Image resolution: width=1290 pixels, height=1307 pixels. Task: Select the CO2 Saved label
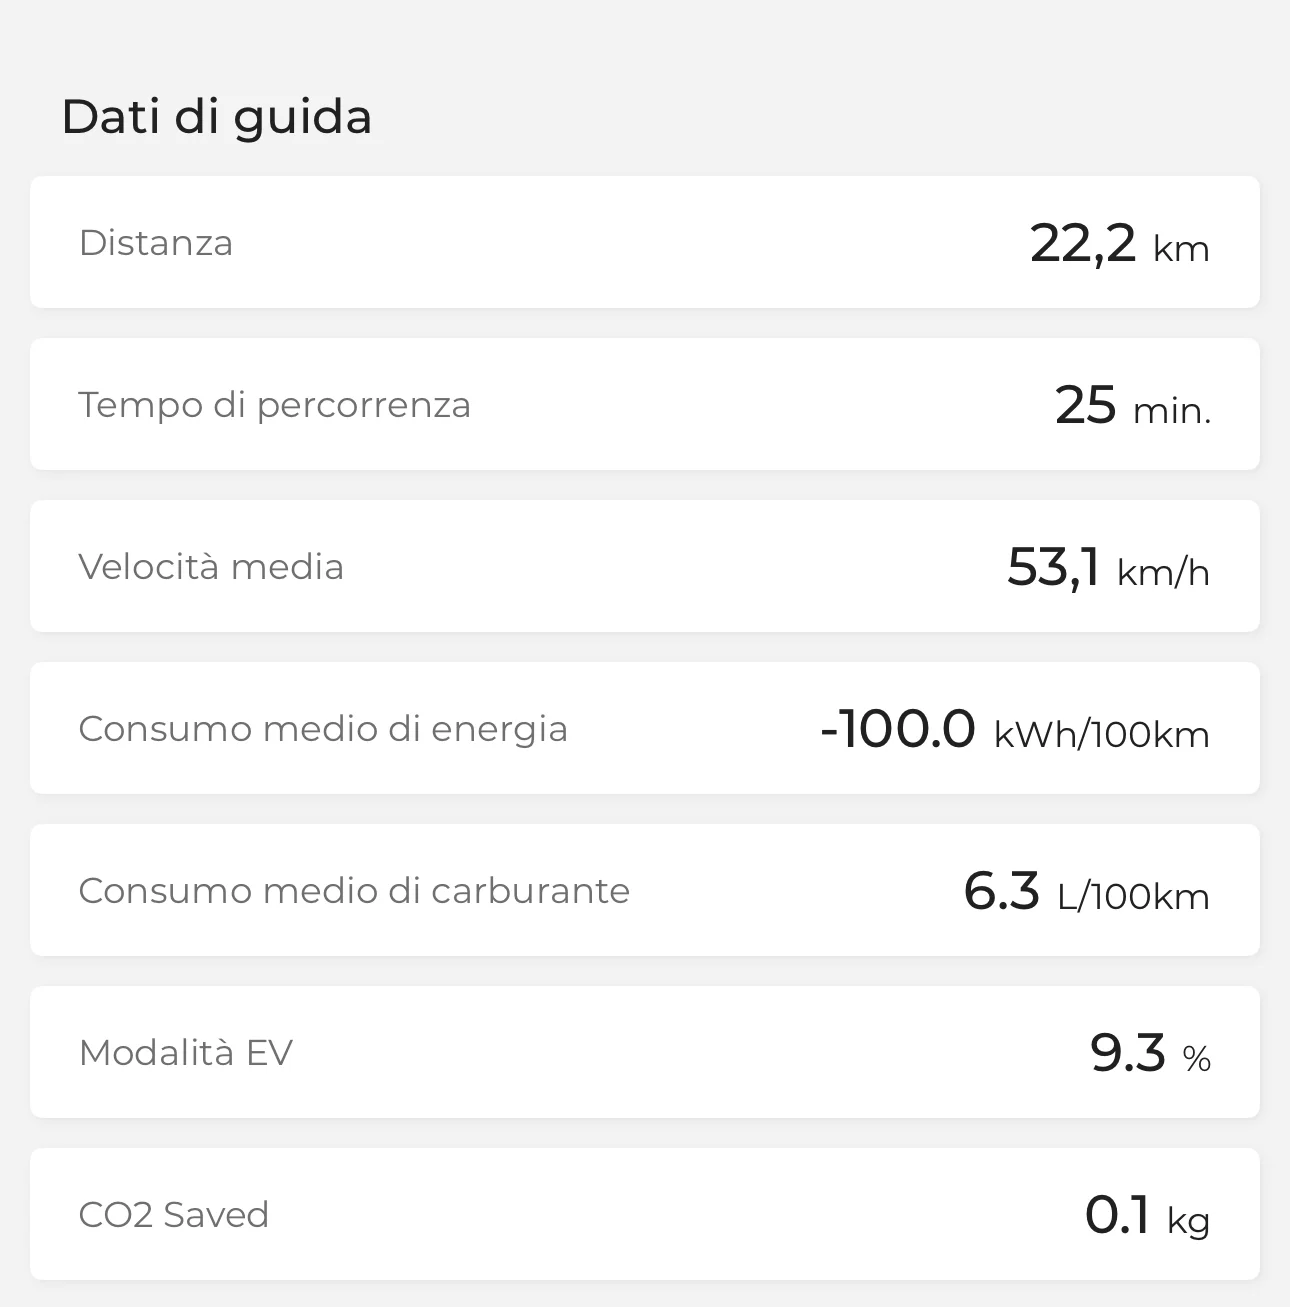click(x=174, y=1215)
